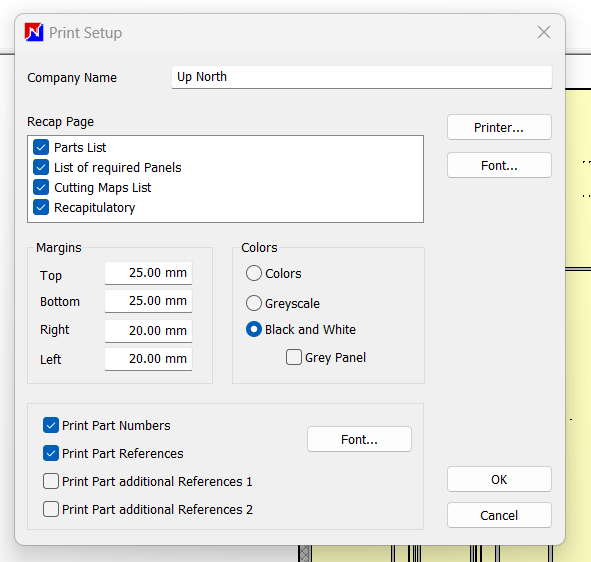591x562 pixels.
Task: Choose Greyscale printing option
Action: coord(254,303)
